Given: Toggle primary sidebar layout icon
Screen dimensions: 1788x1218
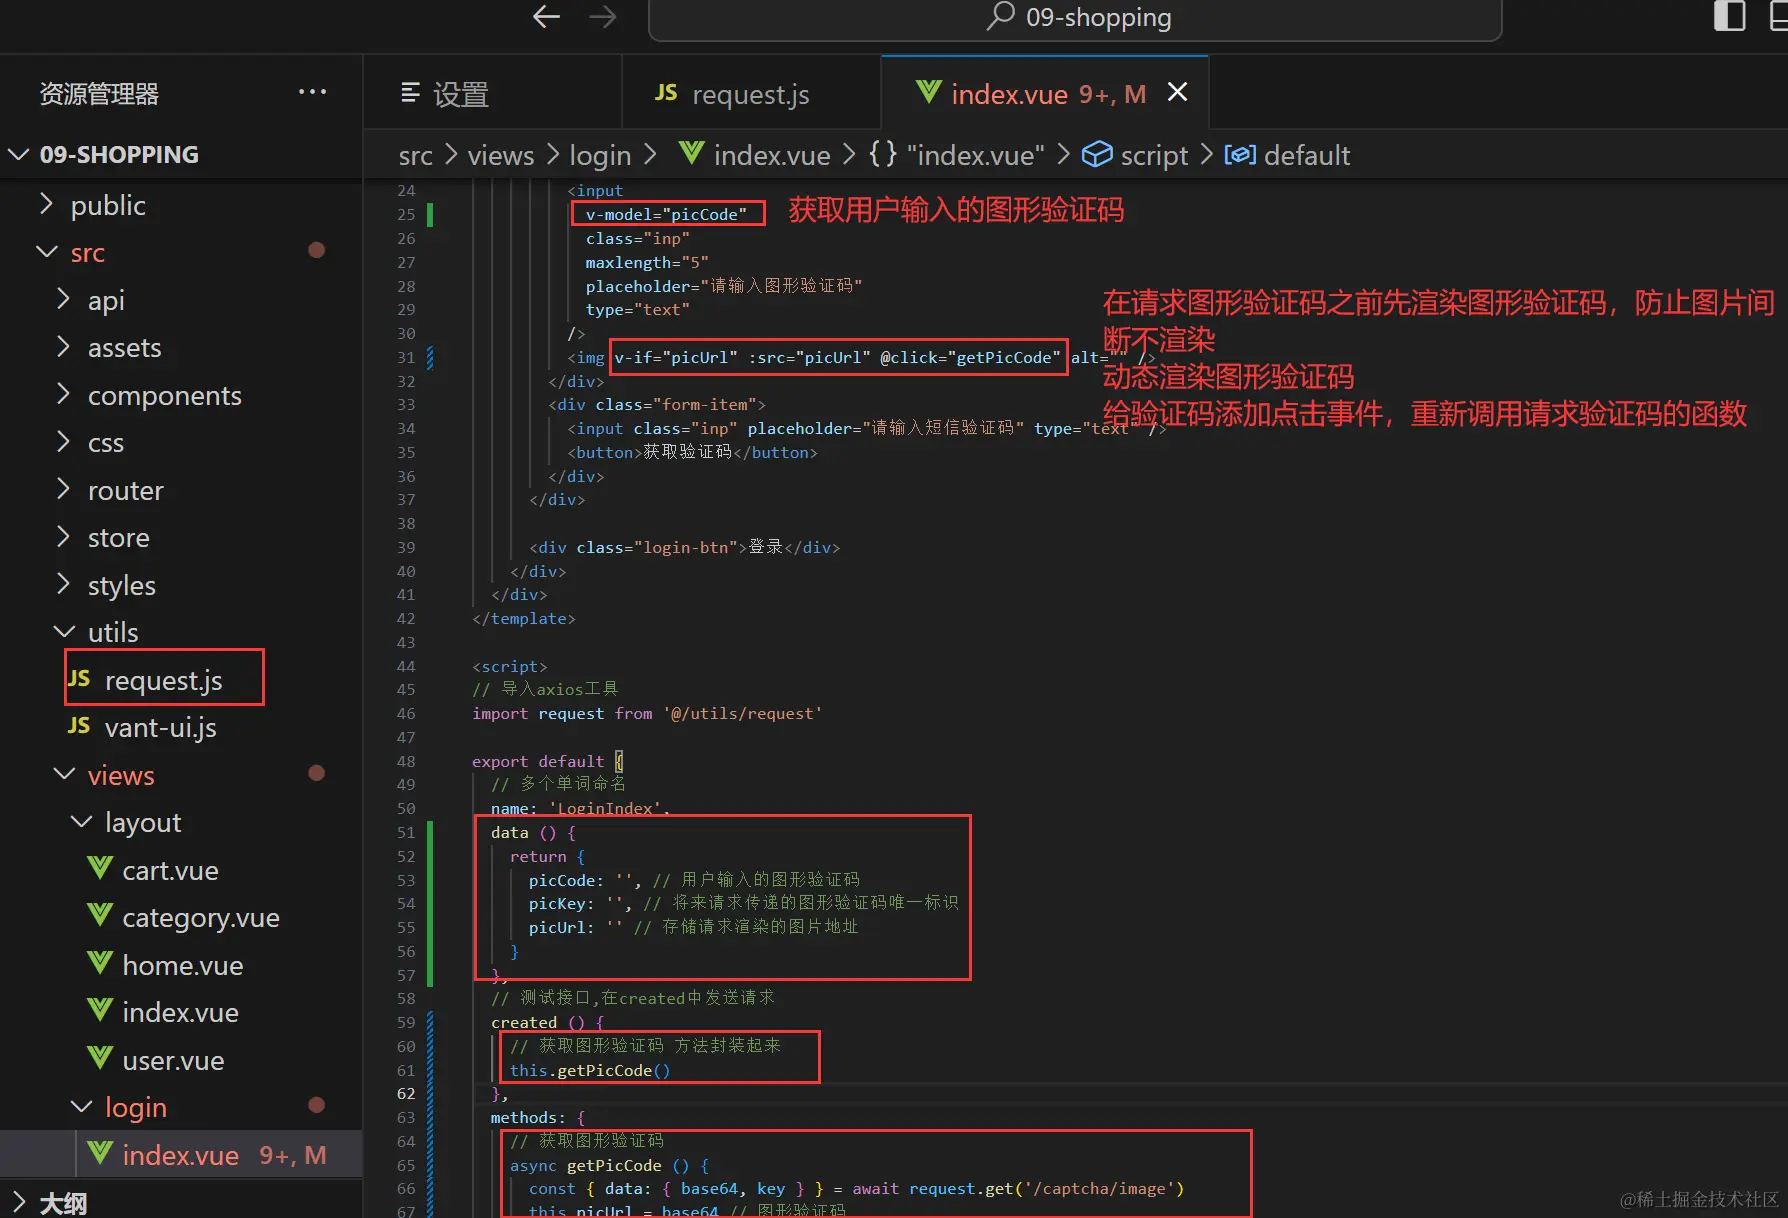Looking at the screenshot, I should 1729,16.
